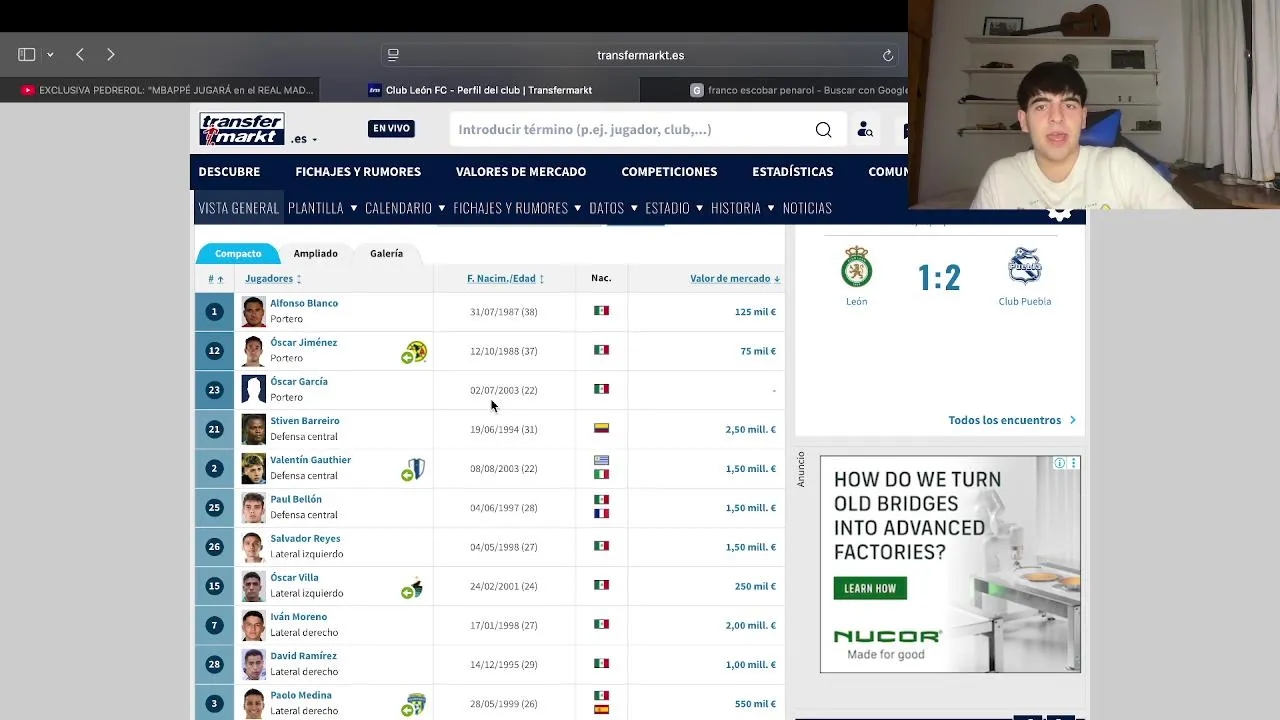Click the 1:2 match result score
The width and height of the screenshot is (1280, 720).
939,277
